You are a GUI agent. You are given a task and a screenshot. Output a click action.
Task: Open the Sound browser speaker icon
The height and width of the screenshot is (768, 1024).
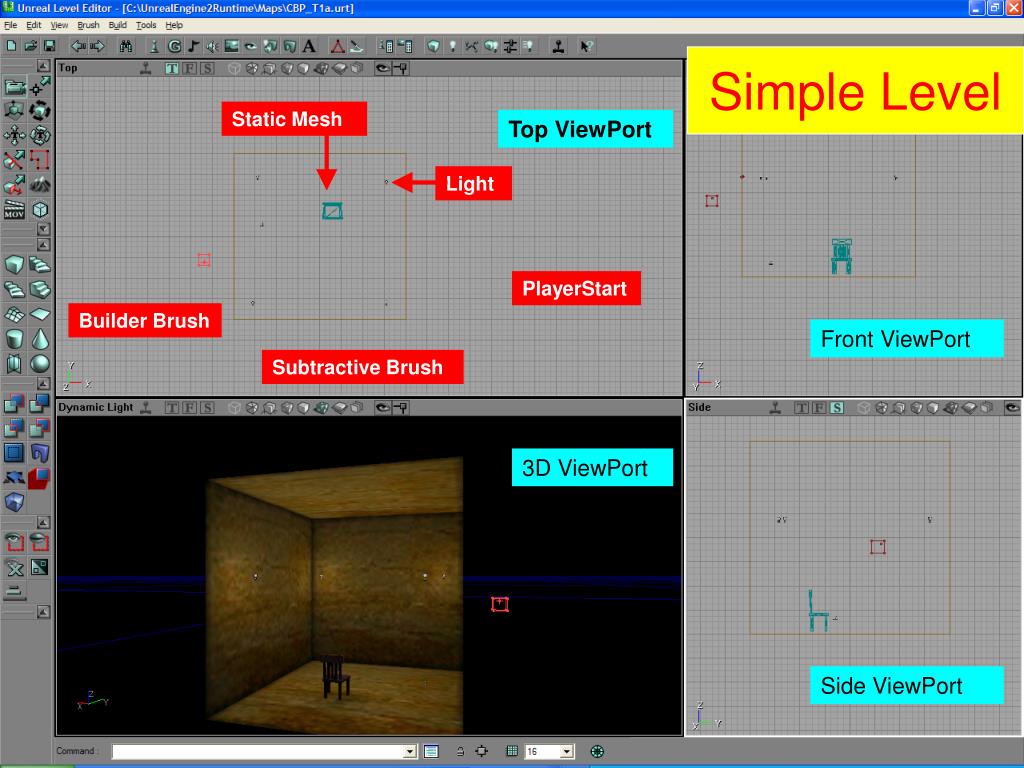click(x=212, y=46)
